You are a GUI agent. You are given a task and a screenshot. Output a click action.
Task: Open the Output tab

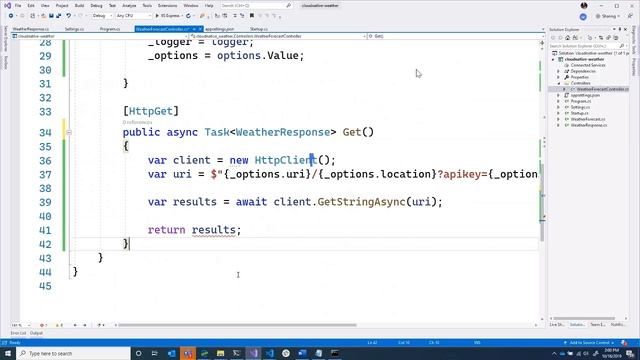coord(36,333)
